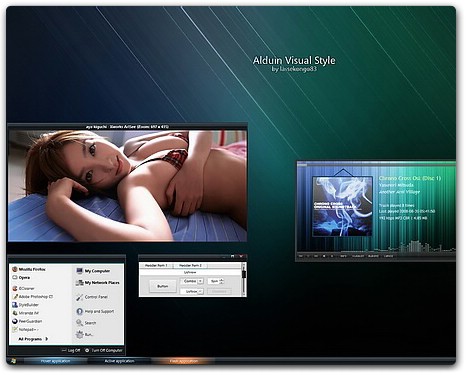The width and height of the screenshot is (466, 375).
Task: Click the Chrono Cross album art thumbnail
Action: tap(342, 206)
